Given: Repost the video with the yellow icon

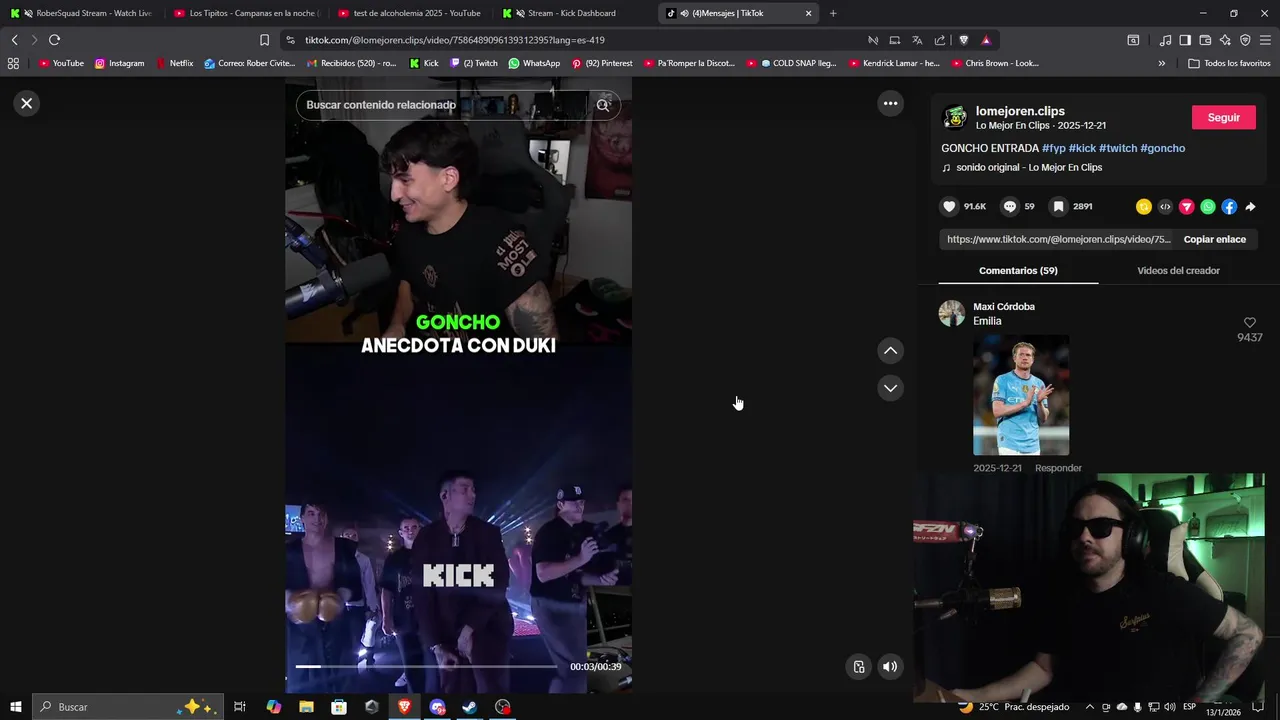Looking at the screenshot, I should click(1144, 207).
